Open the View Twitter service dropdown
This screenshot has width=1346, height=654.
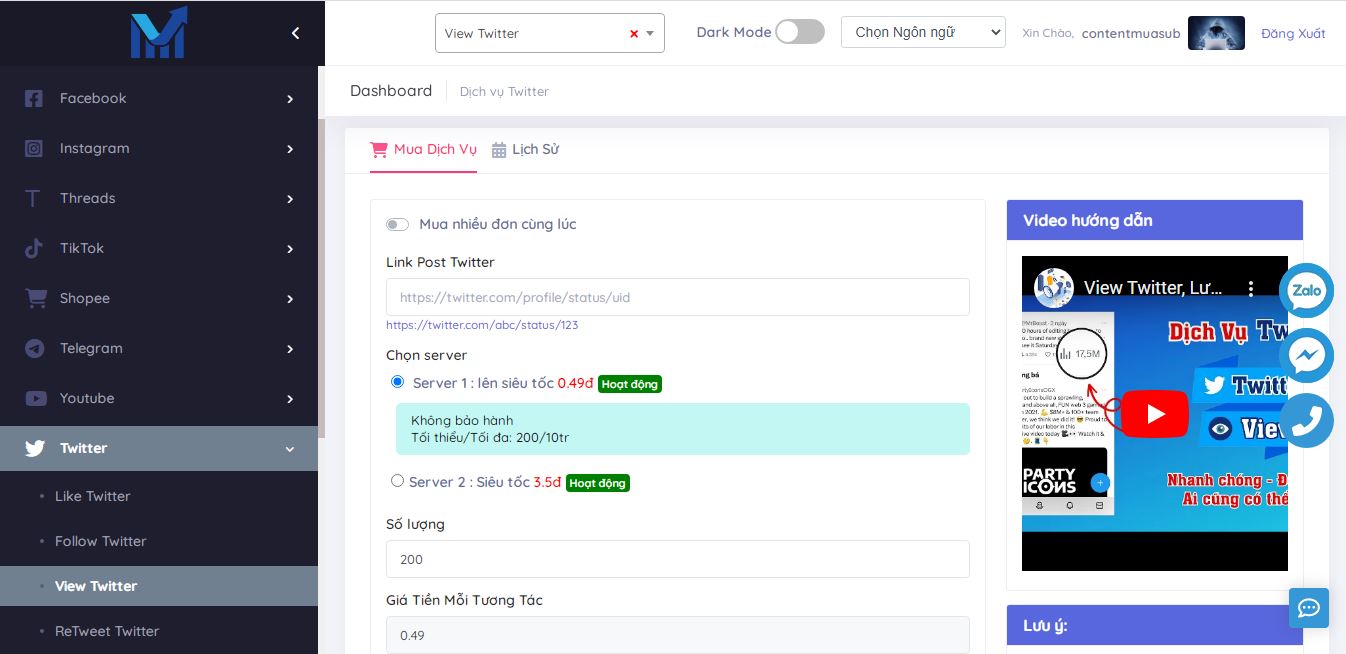tap(550, 33)
